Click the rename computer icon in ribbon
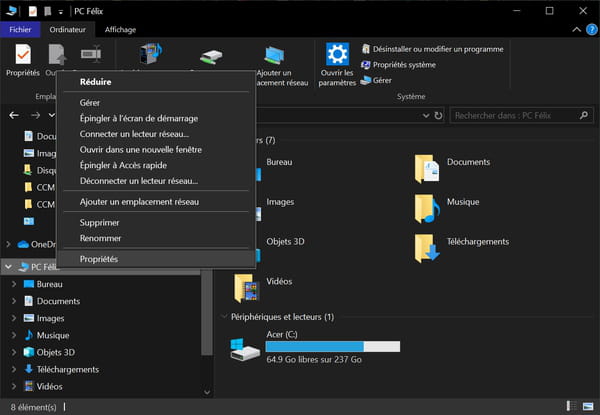 click(91, 54)
